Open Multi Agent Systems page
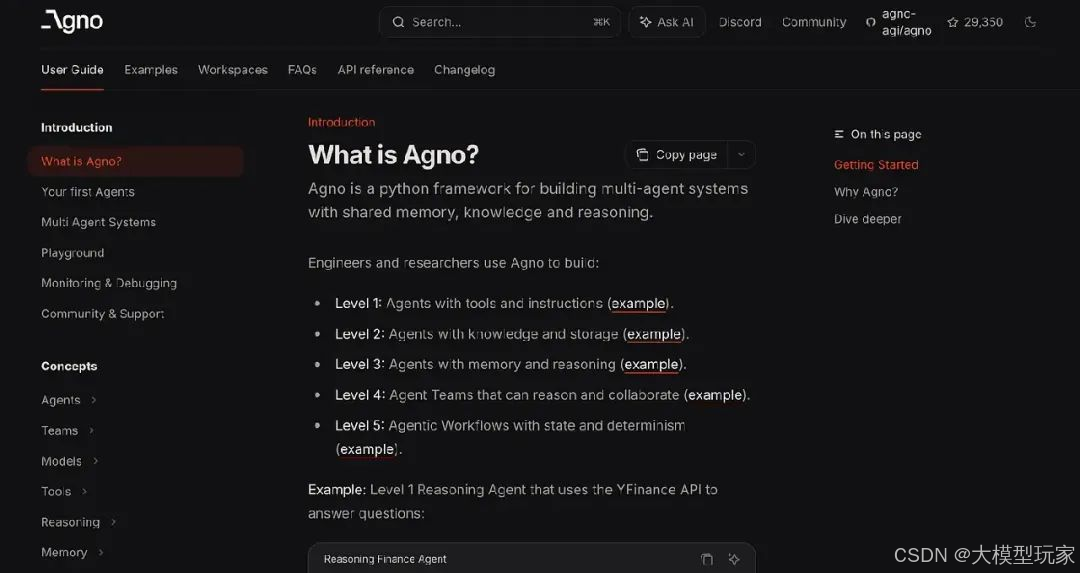The height and width of the screenshot is (573, 1080). [x=98, y=222]
